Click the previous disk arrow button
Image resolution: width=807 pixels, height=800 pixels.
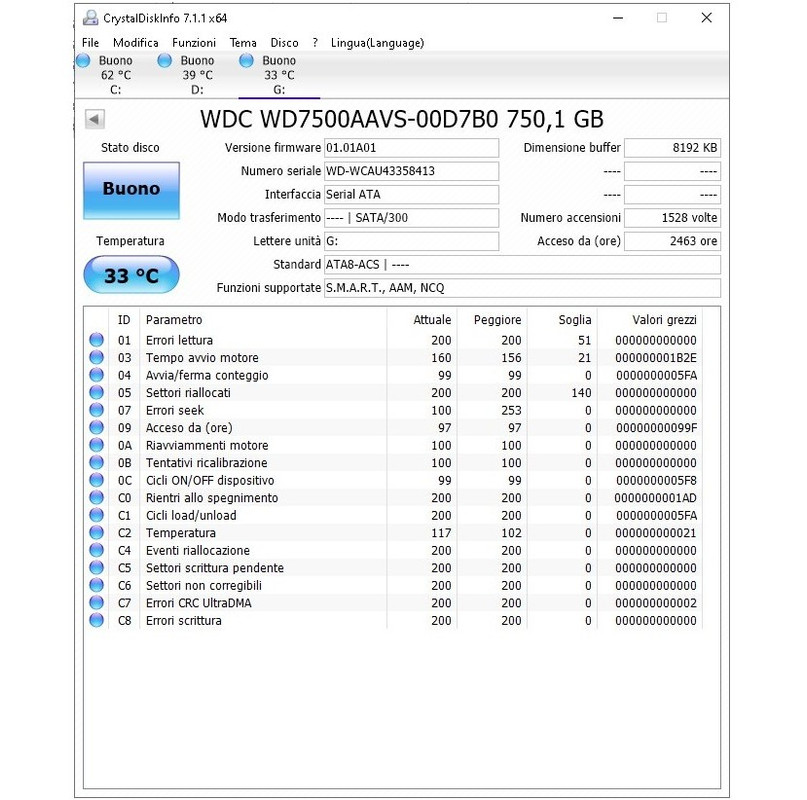[95, 119]
